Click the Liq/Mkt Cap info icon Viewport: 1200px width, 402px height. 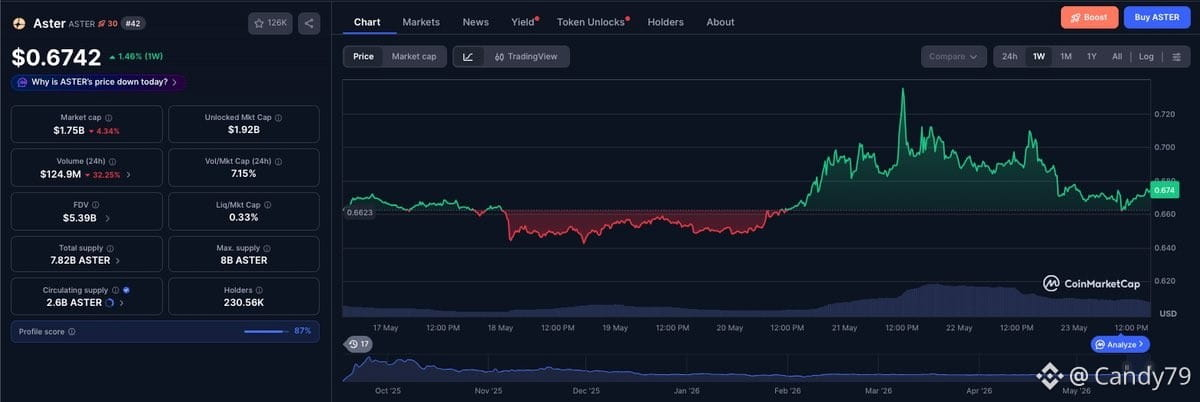coord(268,204)
